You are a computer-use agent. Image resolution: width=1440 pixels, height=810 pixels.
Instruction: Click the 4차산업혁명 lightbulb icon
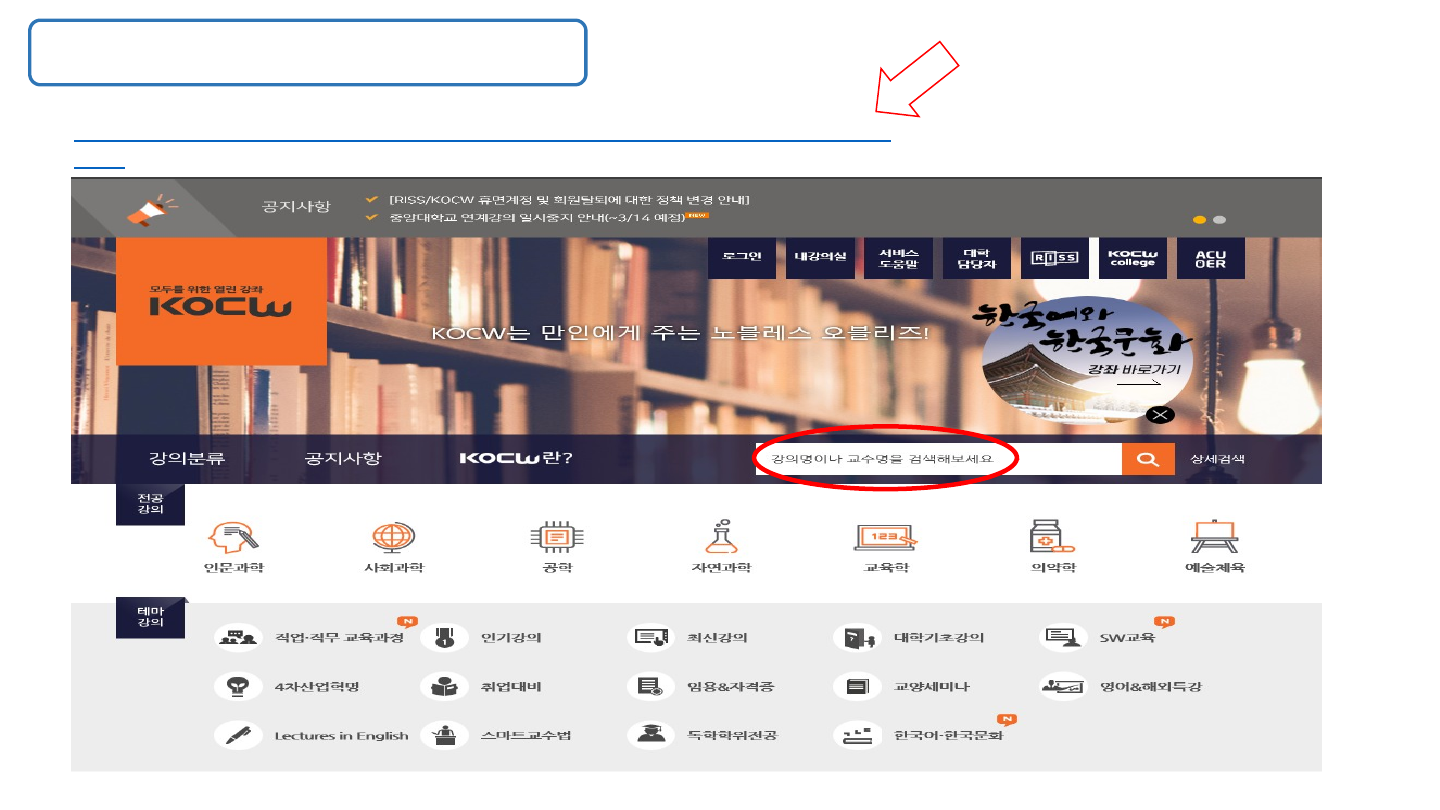[238, 686]
